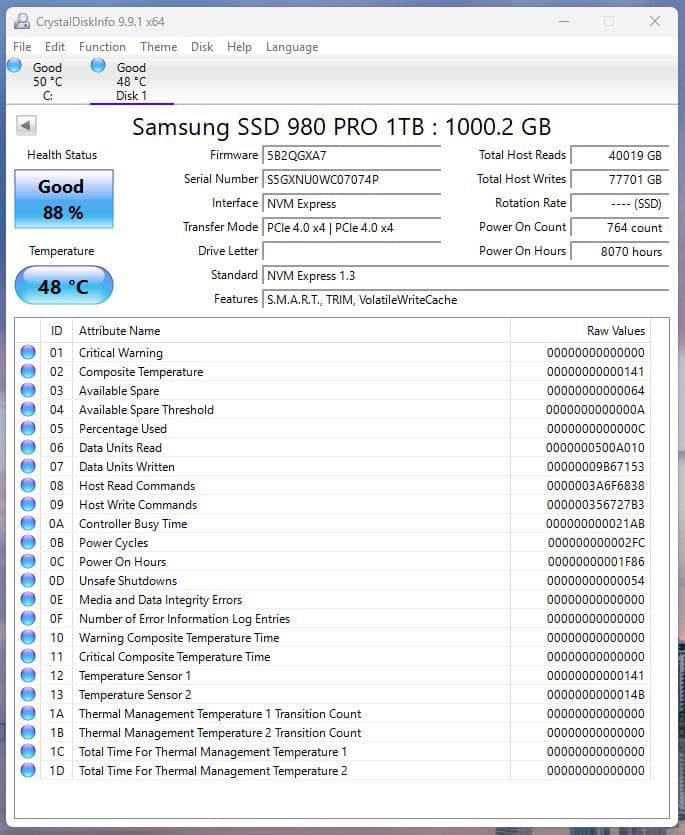Select Total Time For Thermal Management Temperature 1 row
Screen dimensions: 685x835
332,751
